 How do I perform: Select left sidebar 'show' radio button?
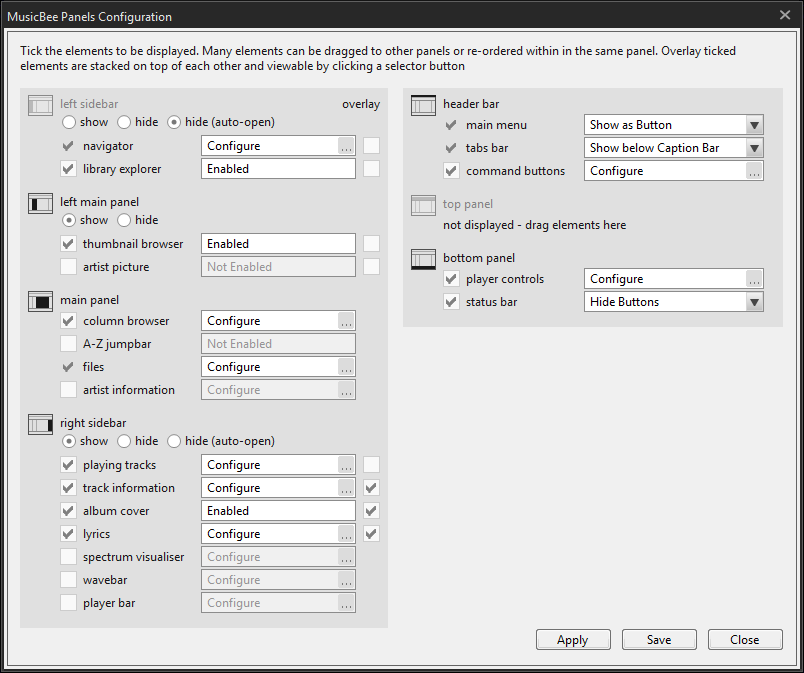click(69, 123)
